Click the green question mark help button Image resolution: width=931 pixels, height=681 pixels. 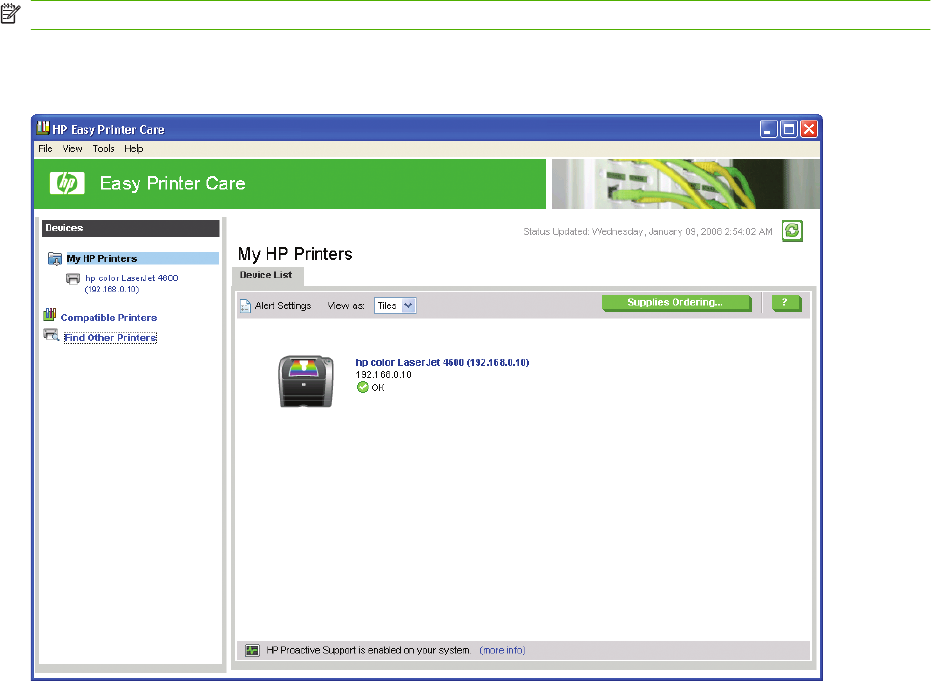[x=786, y=303]
